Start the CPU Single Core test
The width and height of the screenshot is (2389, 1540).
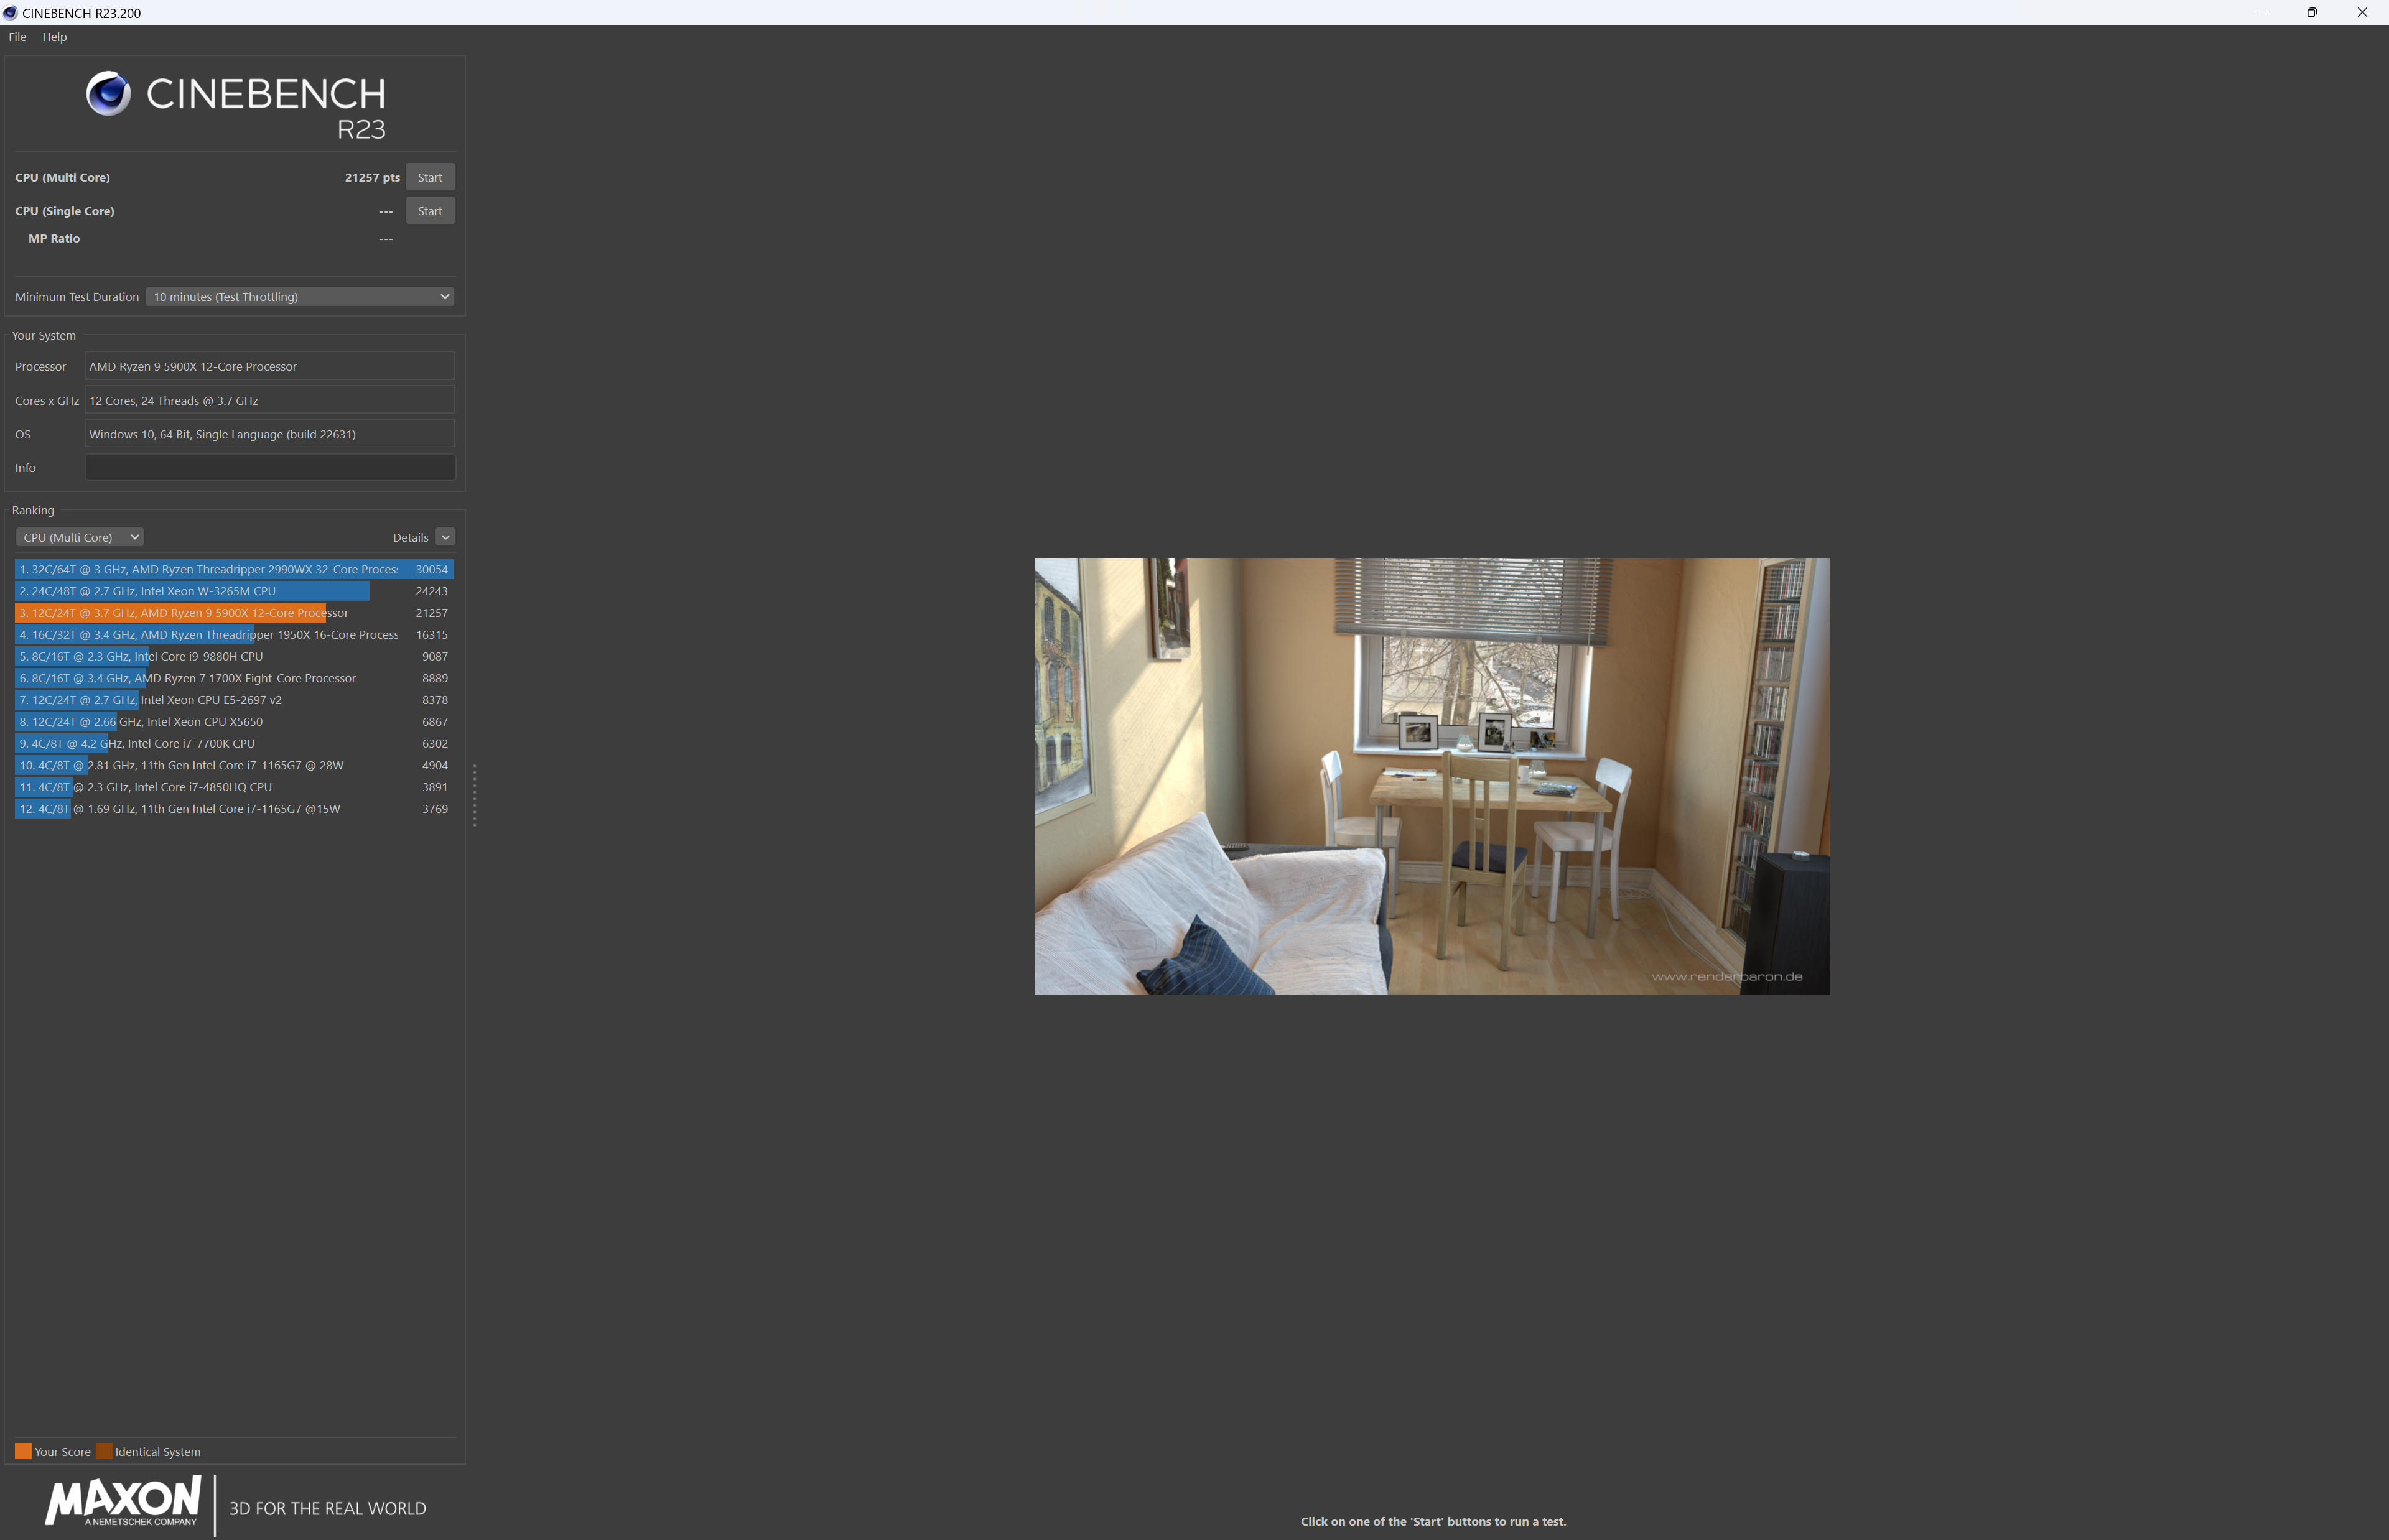coord(430,211)
